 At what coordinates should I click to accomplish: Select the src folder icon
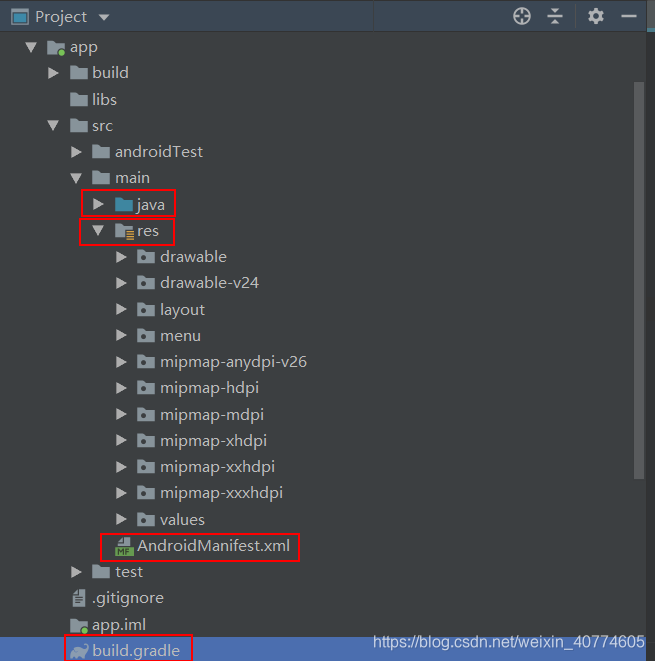pyautogui.click(x=78, y=126)
